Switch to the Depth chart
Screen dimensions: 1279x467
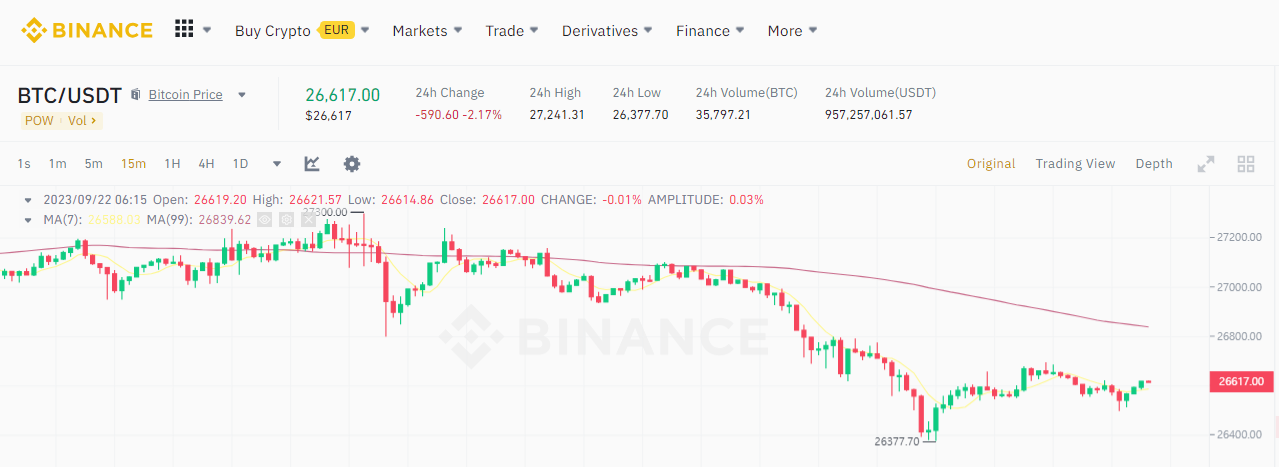coord(1154,164)
